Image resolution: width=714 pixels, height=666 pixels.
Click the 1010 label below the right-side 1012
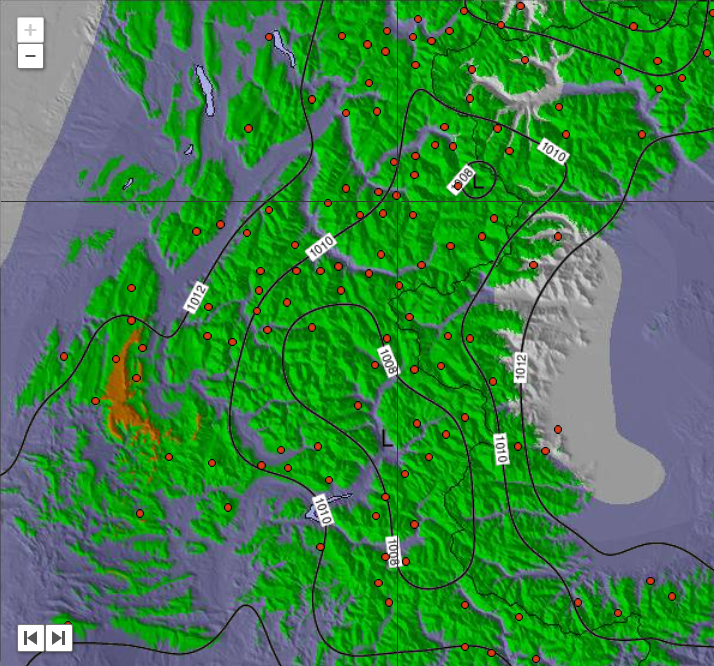[x=500, y=449]
